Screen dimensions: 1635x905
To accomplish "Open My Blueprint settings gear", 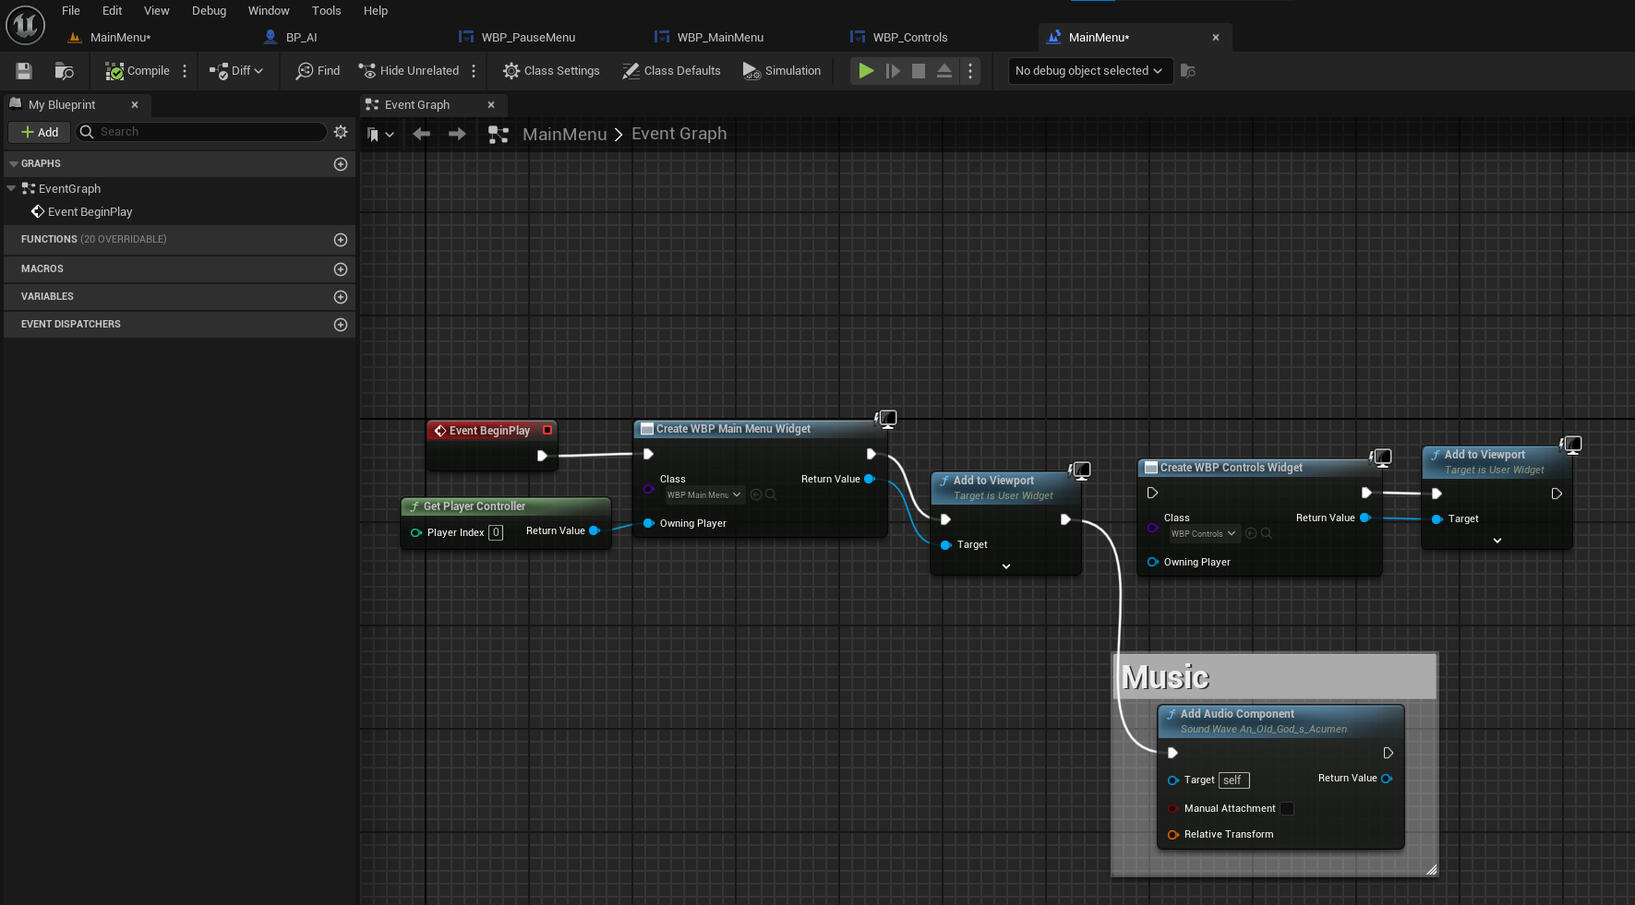I will point(341,132).
